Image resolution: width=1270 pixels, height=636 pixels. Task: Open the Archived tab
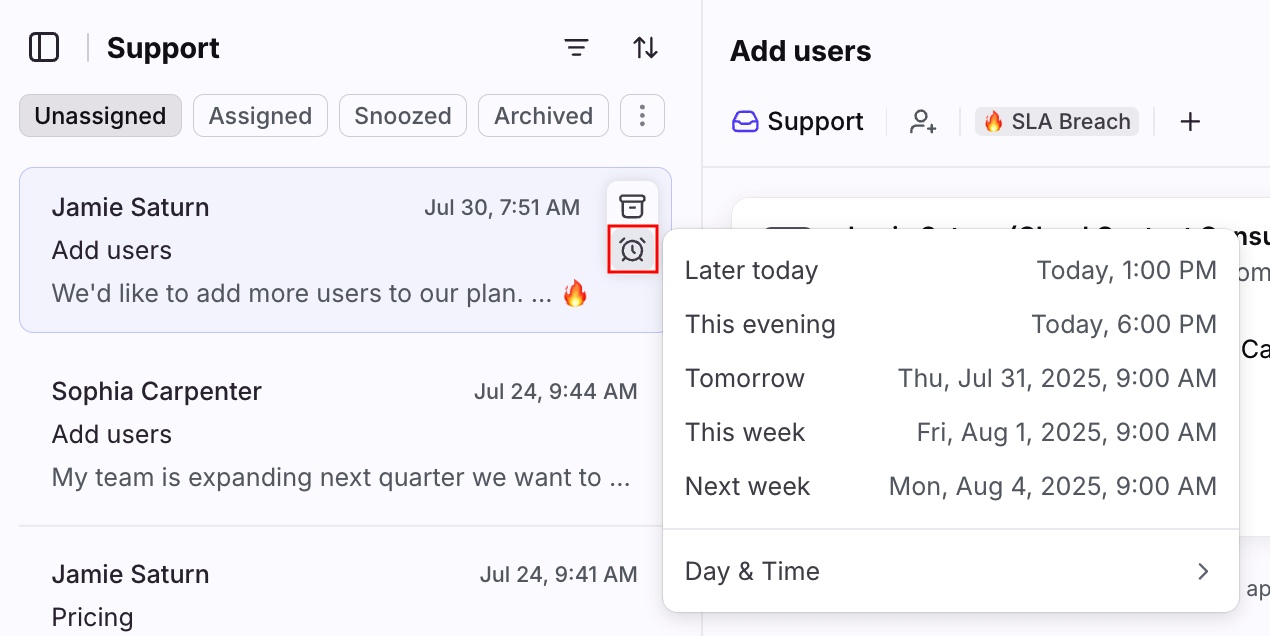(x=543, y=116)
